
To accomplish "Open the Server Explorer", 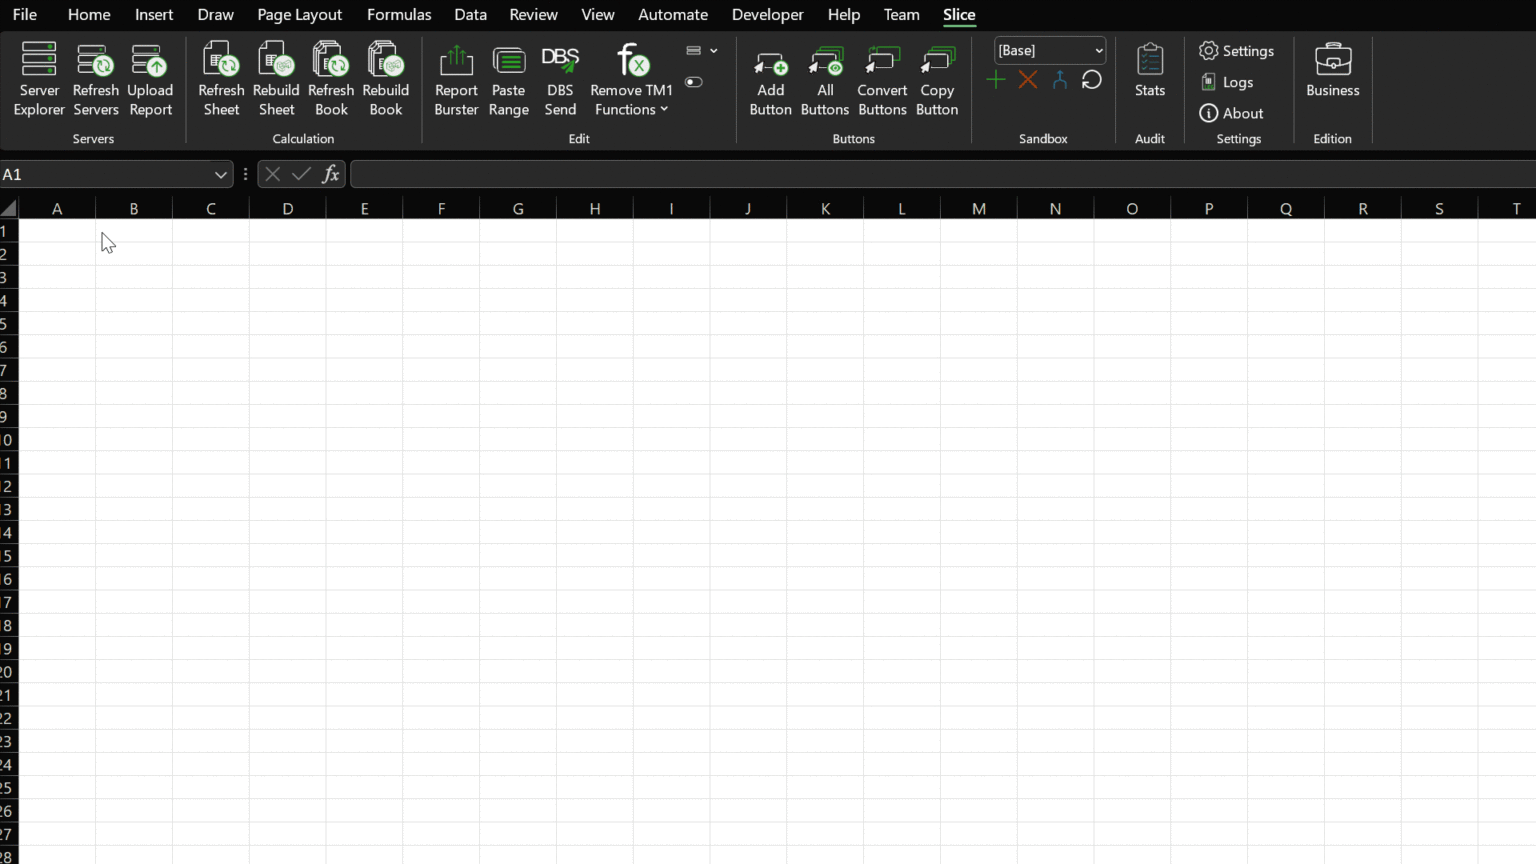I will pos(38,78).
